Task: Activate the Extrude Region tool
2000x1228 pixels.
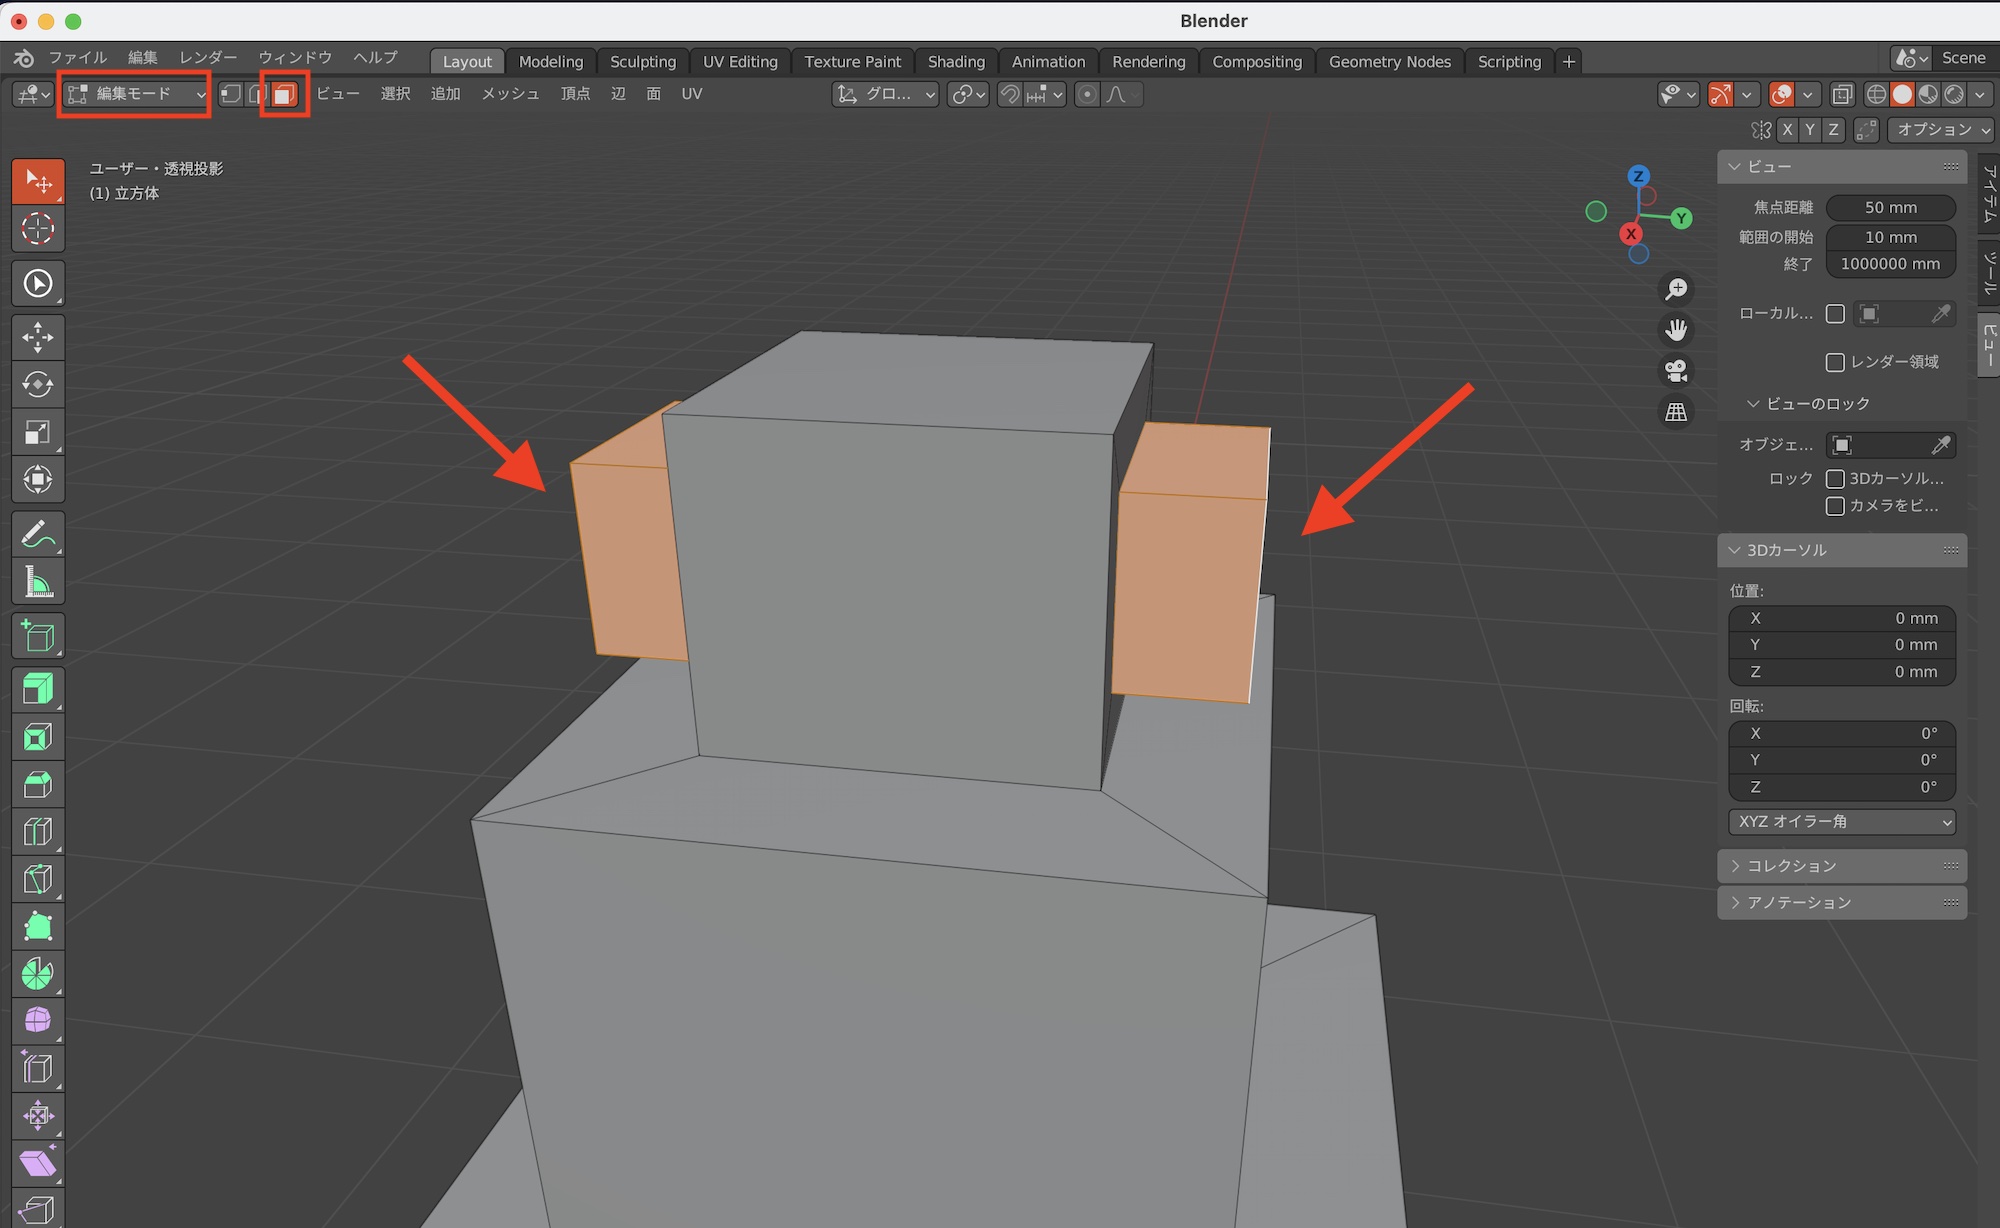Action: click(x=38, y=689)
